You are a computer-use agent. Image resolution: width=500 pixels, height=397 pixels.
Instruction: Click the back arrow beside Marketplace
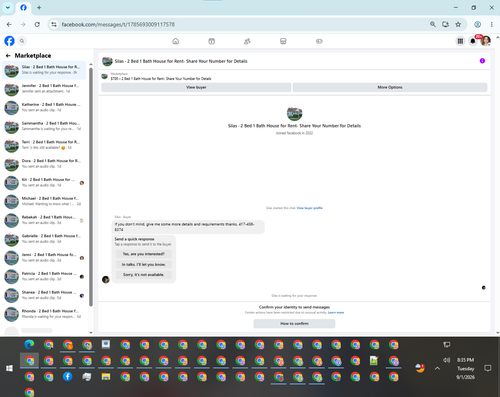[8, 56]
